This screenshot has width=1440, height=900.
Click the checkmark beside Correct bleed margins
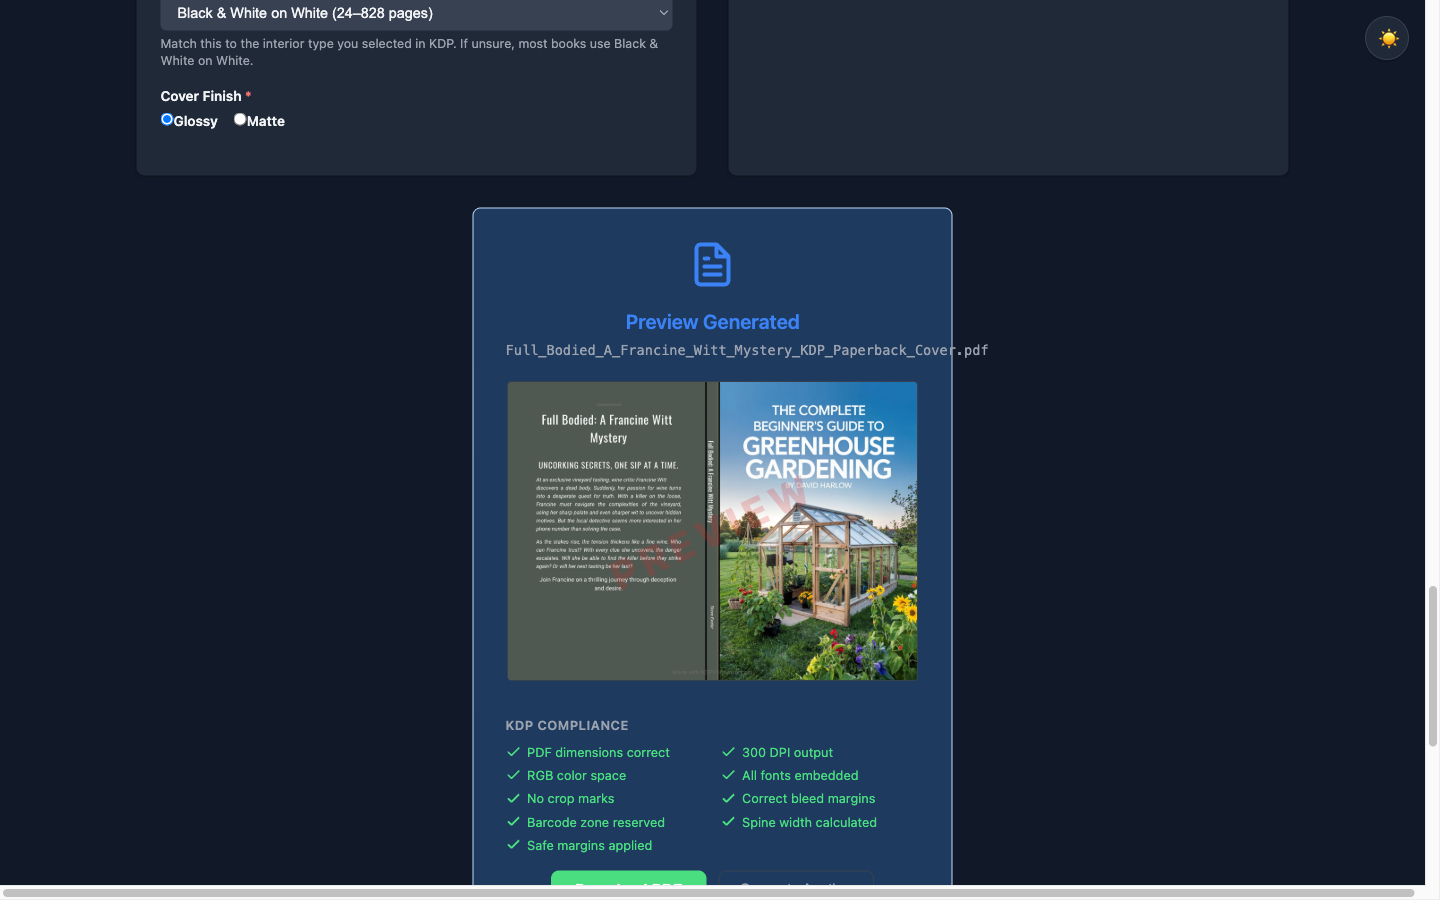tap(728, 798)
